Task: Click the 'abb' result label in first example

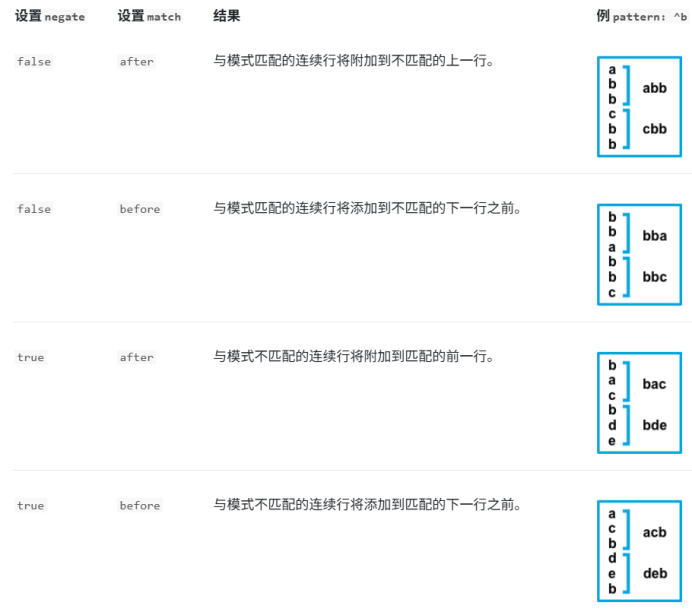Action: tap(654, 88)
